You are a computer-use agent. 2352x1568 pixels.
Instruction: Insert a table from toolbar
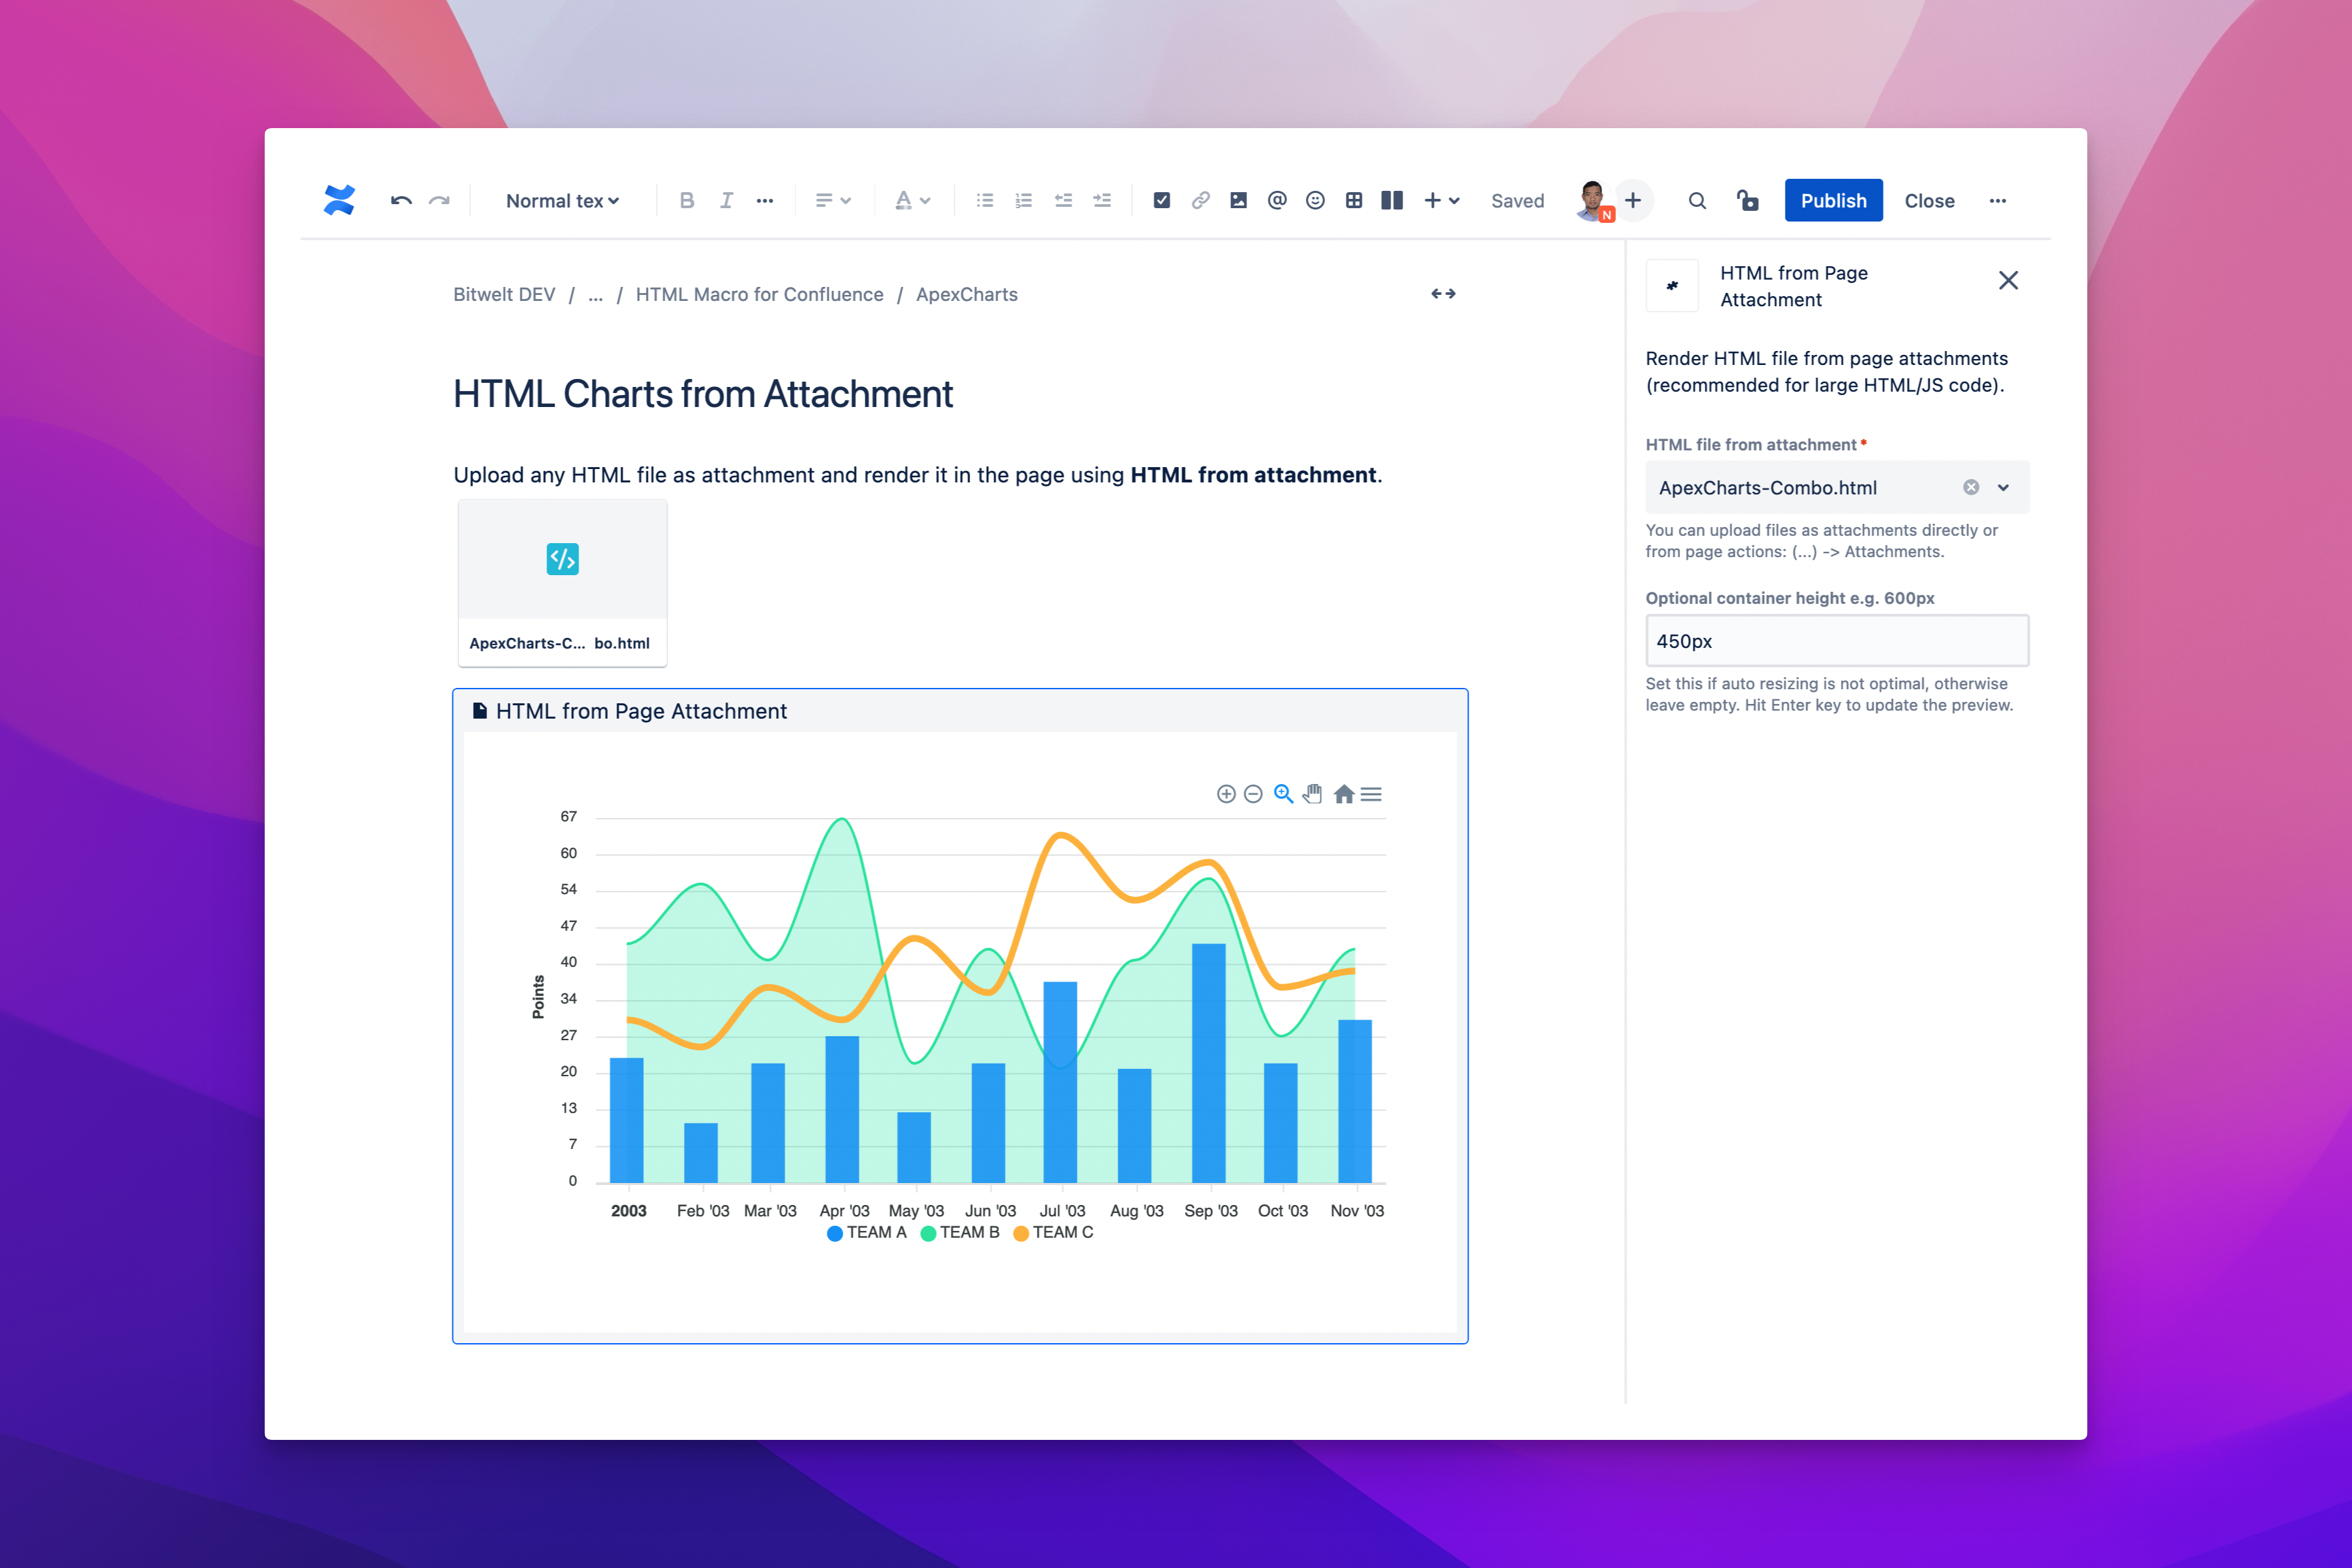coord(1354,201)
